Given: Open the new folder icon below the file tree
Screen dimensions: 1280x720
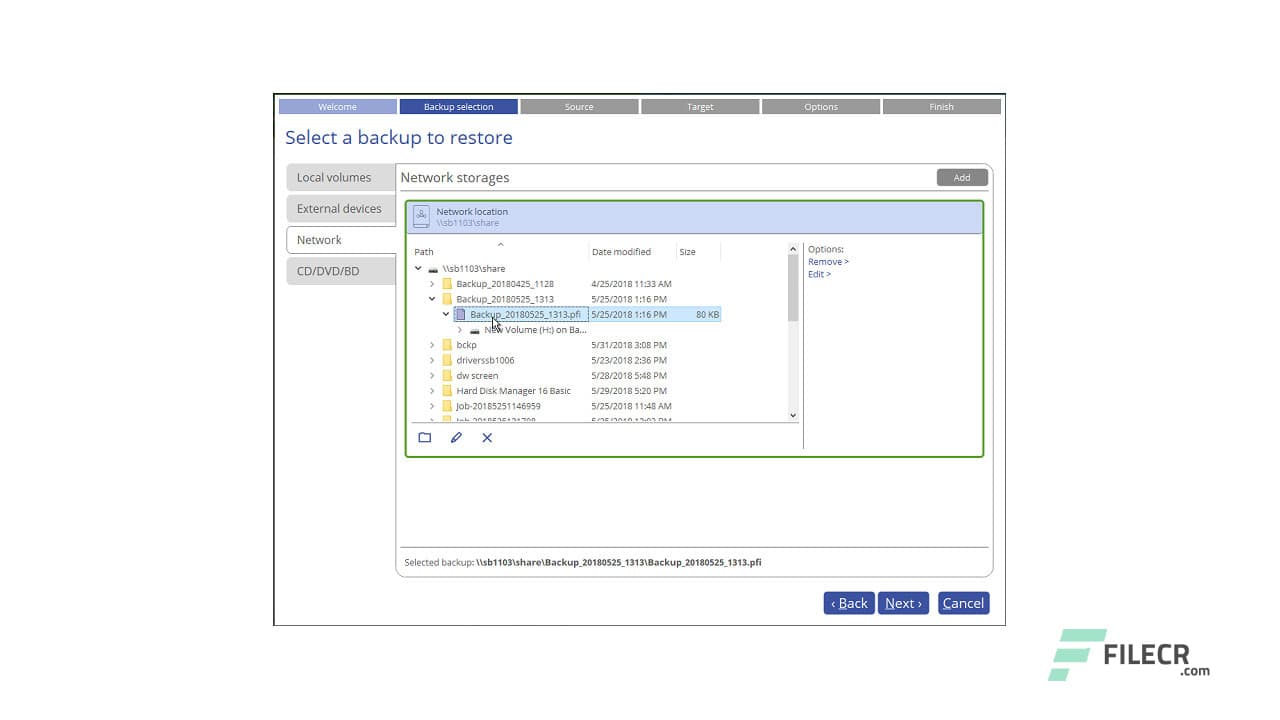Looking at the screenshot, I should pyautogui.click(x=424, y=437).
